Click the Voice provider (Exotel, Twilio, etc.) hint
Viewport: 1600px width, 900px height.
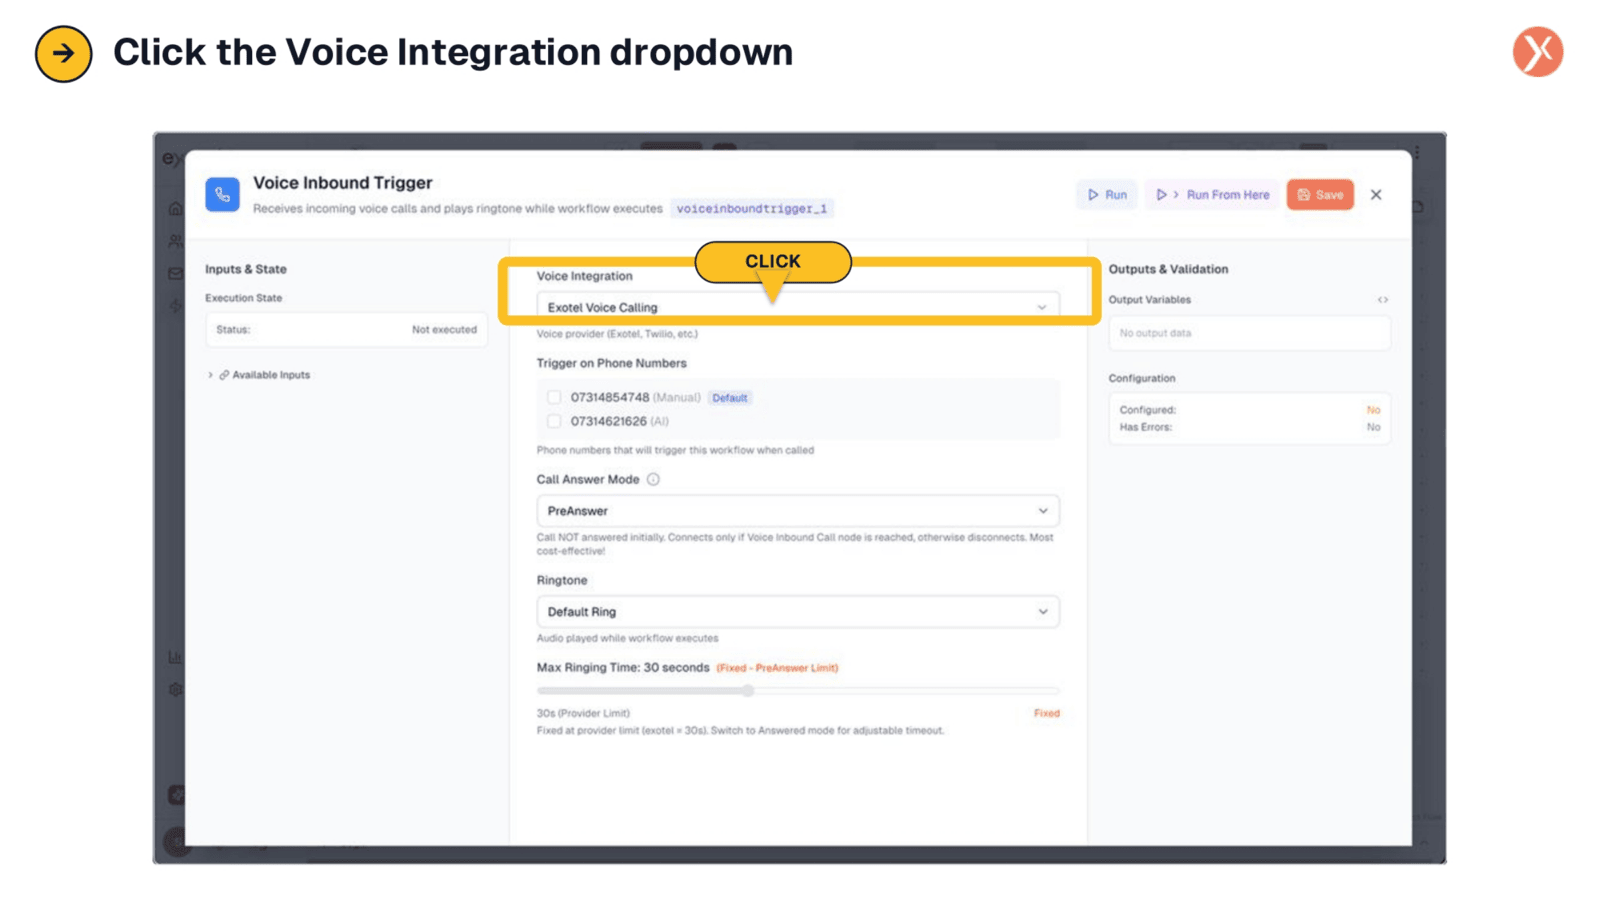pos(617,334)
